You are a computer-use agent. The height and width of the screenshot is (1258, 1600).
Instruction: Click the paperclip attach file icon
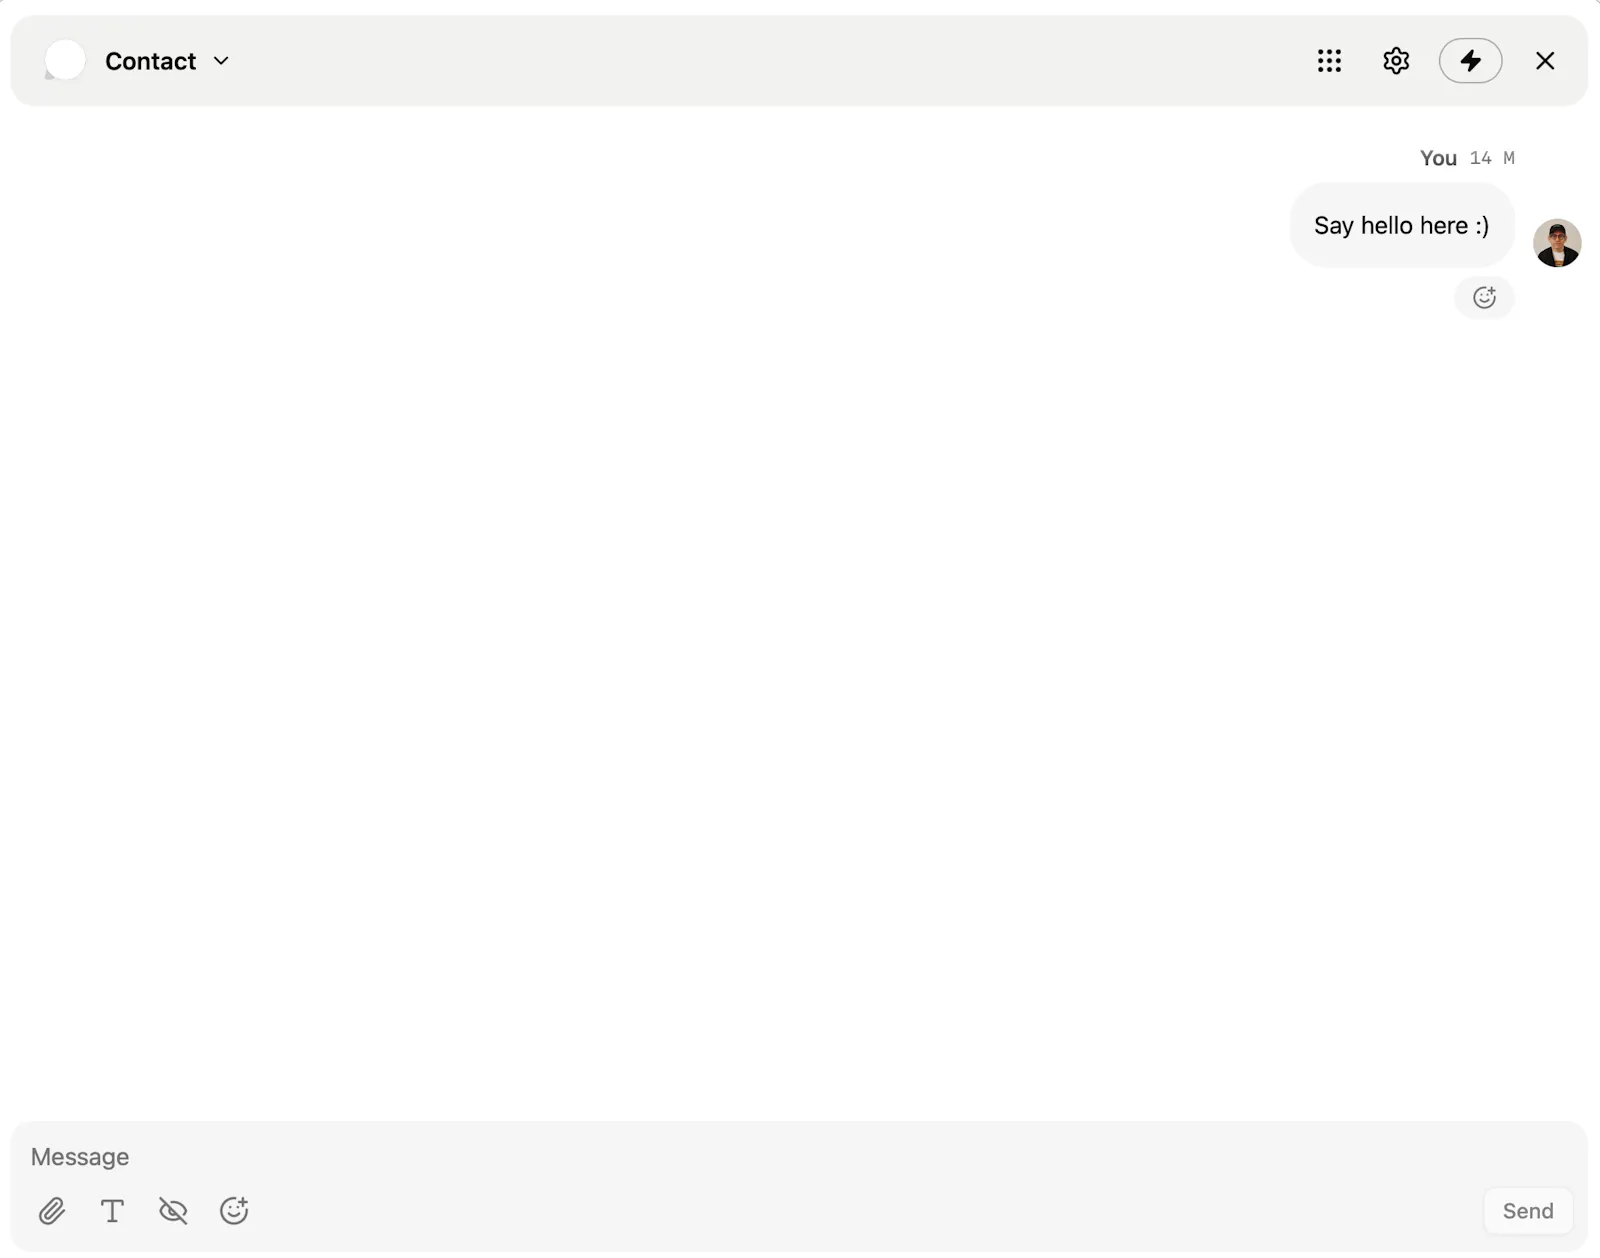coord(52,1211)
